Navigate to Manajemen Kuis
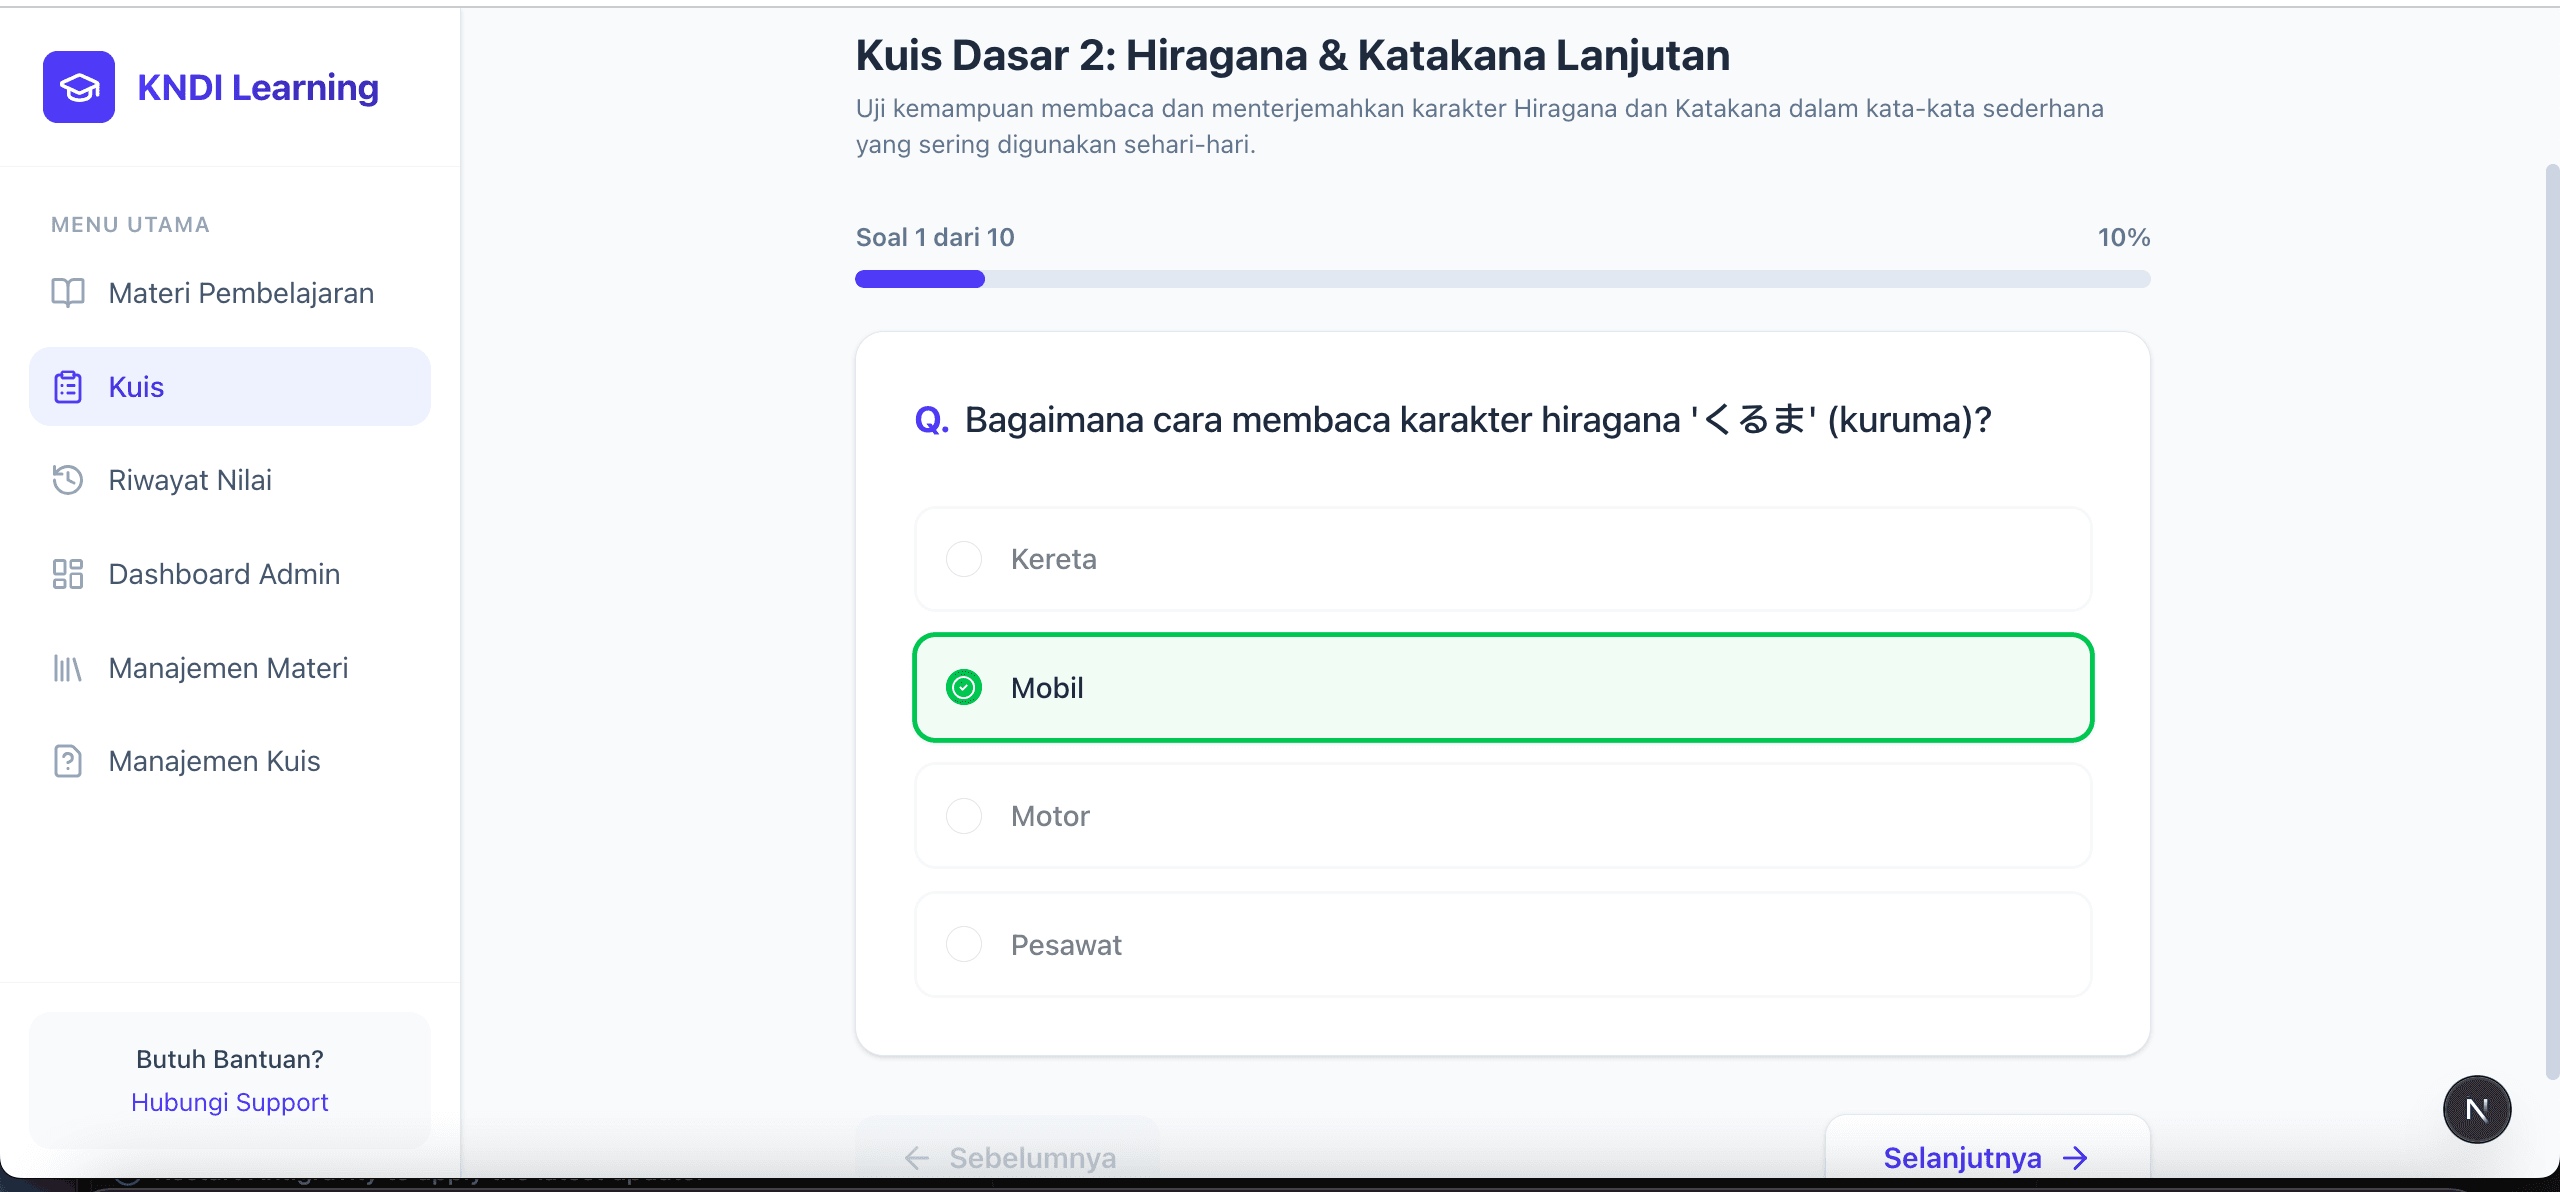 230,761
